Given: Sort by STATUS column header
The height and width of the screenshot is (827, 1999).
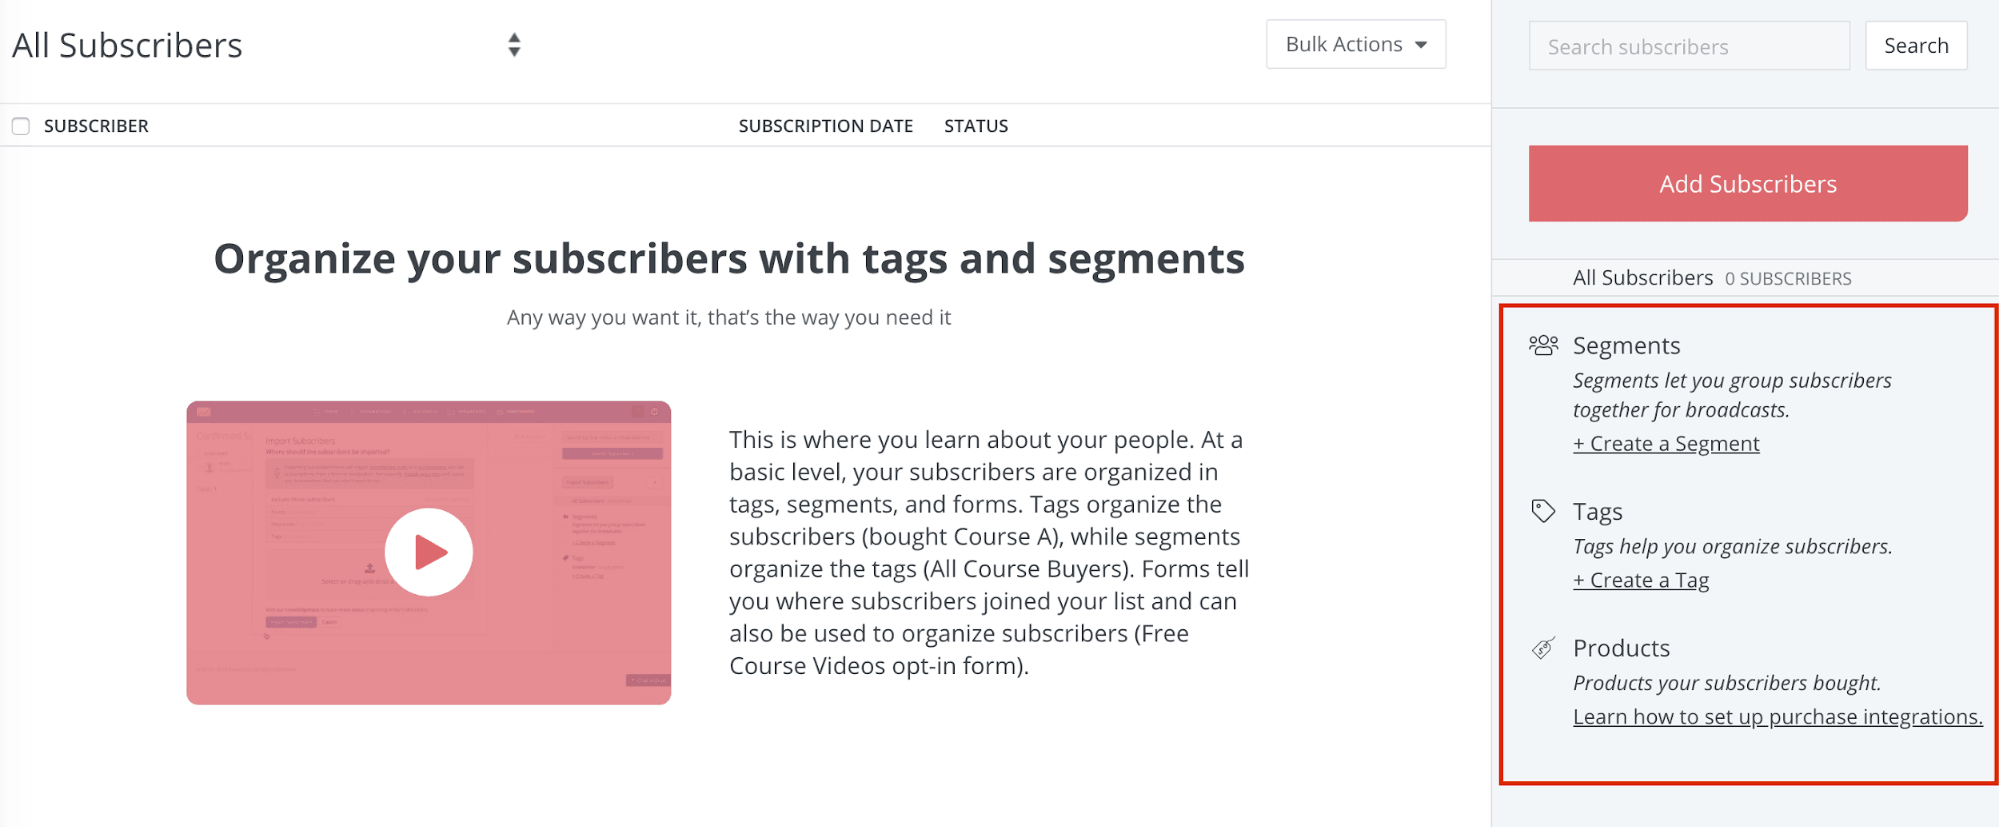Looking at the screenshot, I should pyautogui.click(x=976, y=126).
